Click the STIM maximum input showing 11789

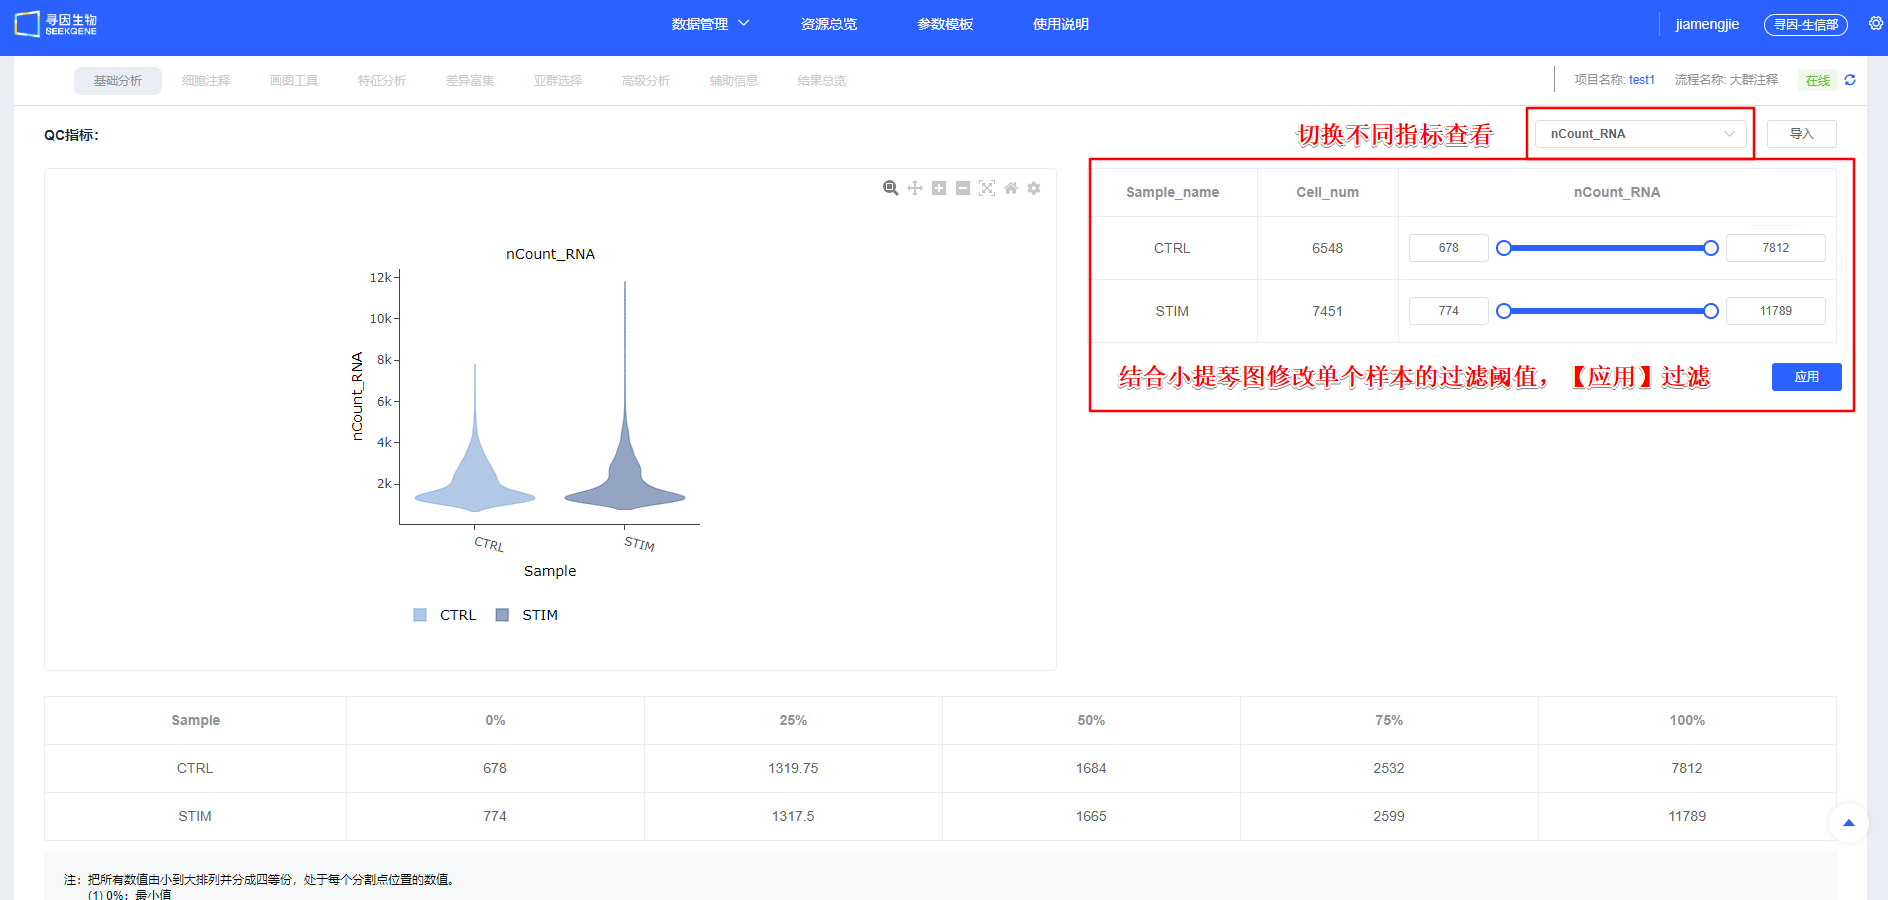pyautogui.click(x=1775, y=311)
